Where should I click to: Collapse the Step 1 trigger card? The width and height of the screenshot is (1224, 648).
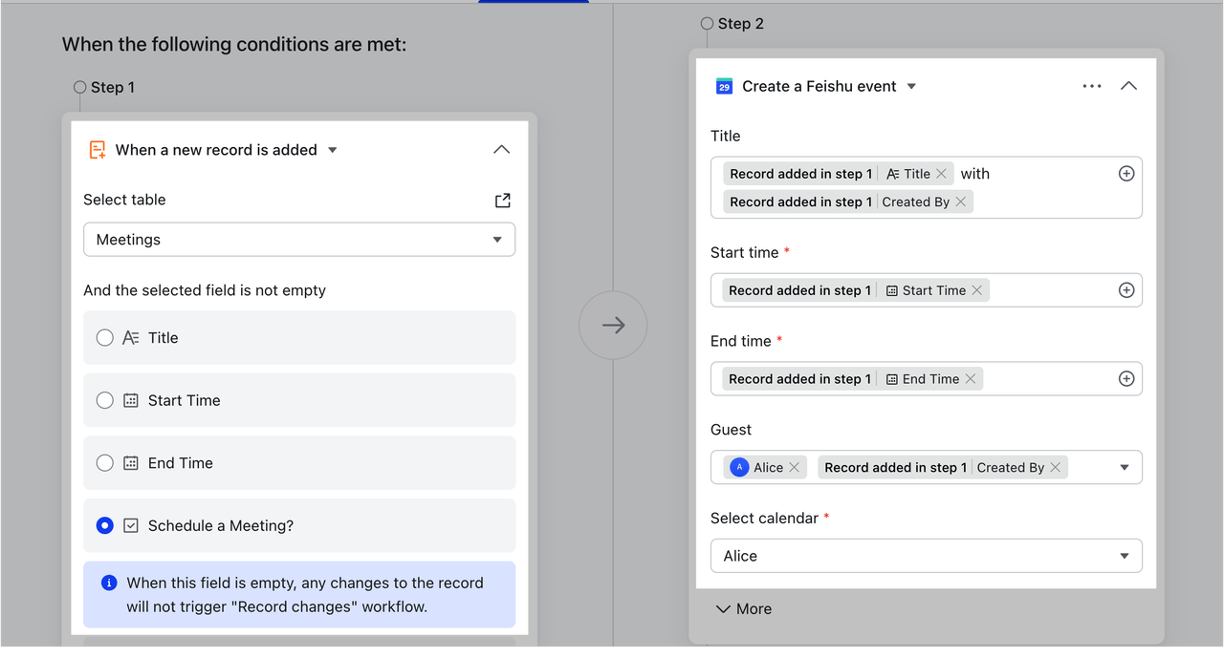[x=502, y=150]
